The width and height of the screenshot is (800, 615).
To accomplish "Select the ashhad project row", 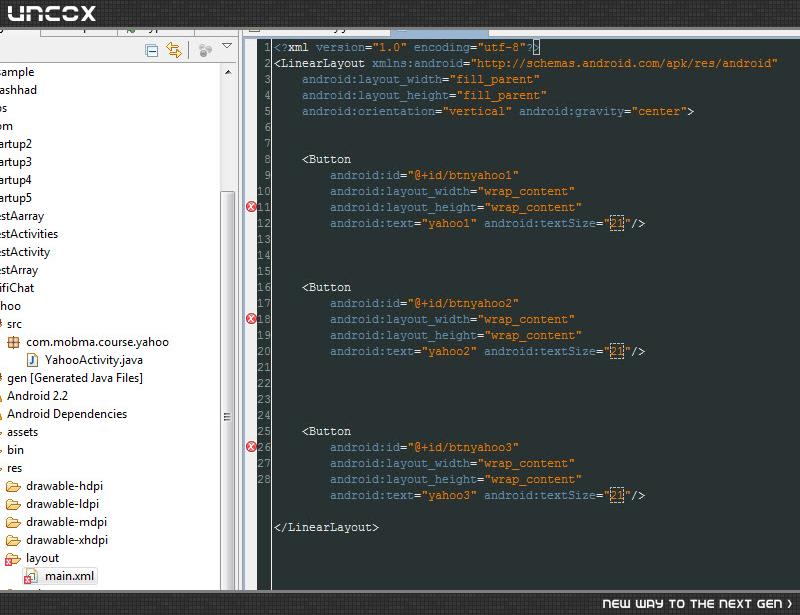I will 18,90.
